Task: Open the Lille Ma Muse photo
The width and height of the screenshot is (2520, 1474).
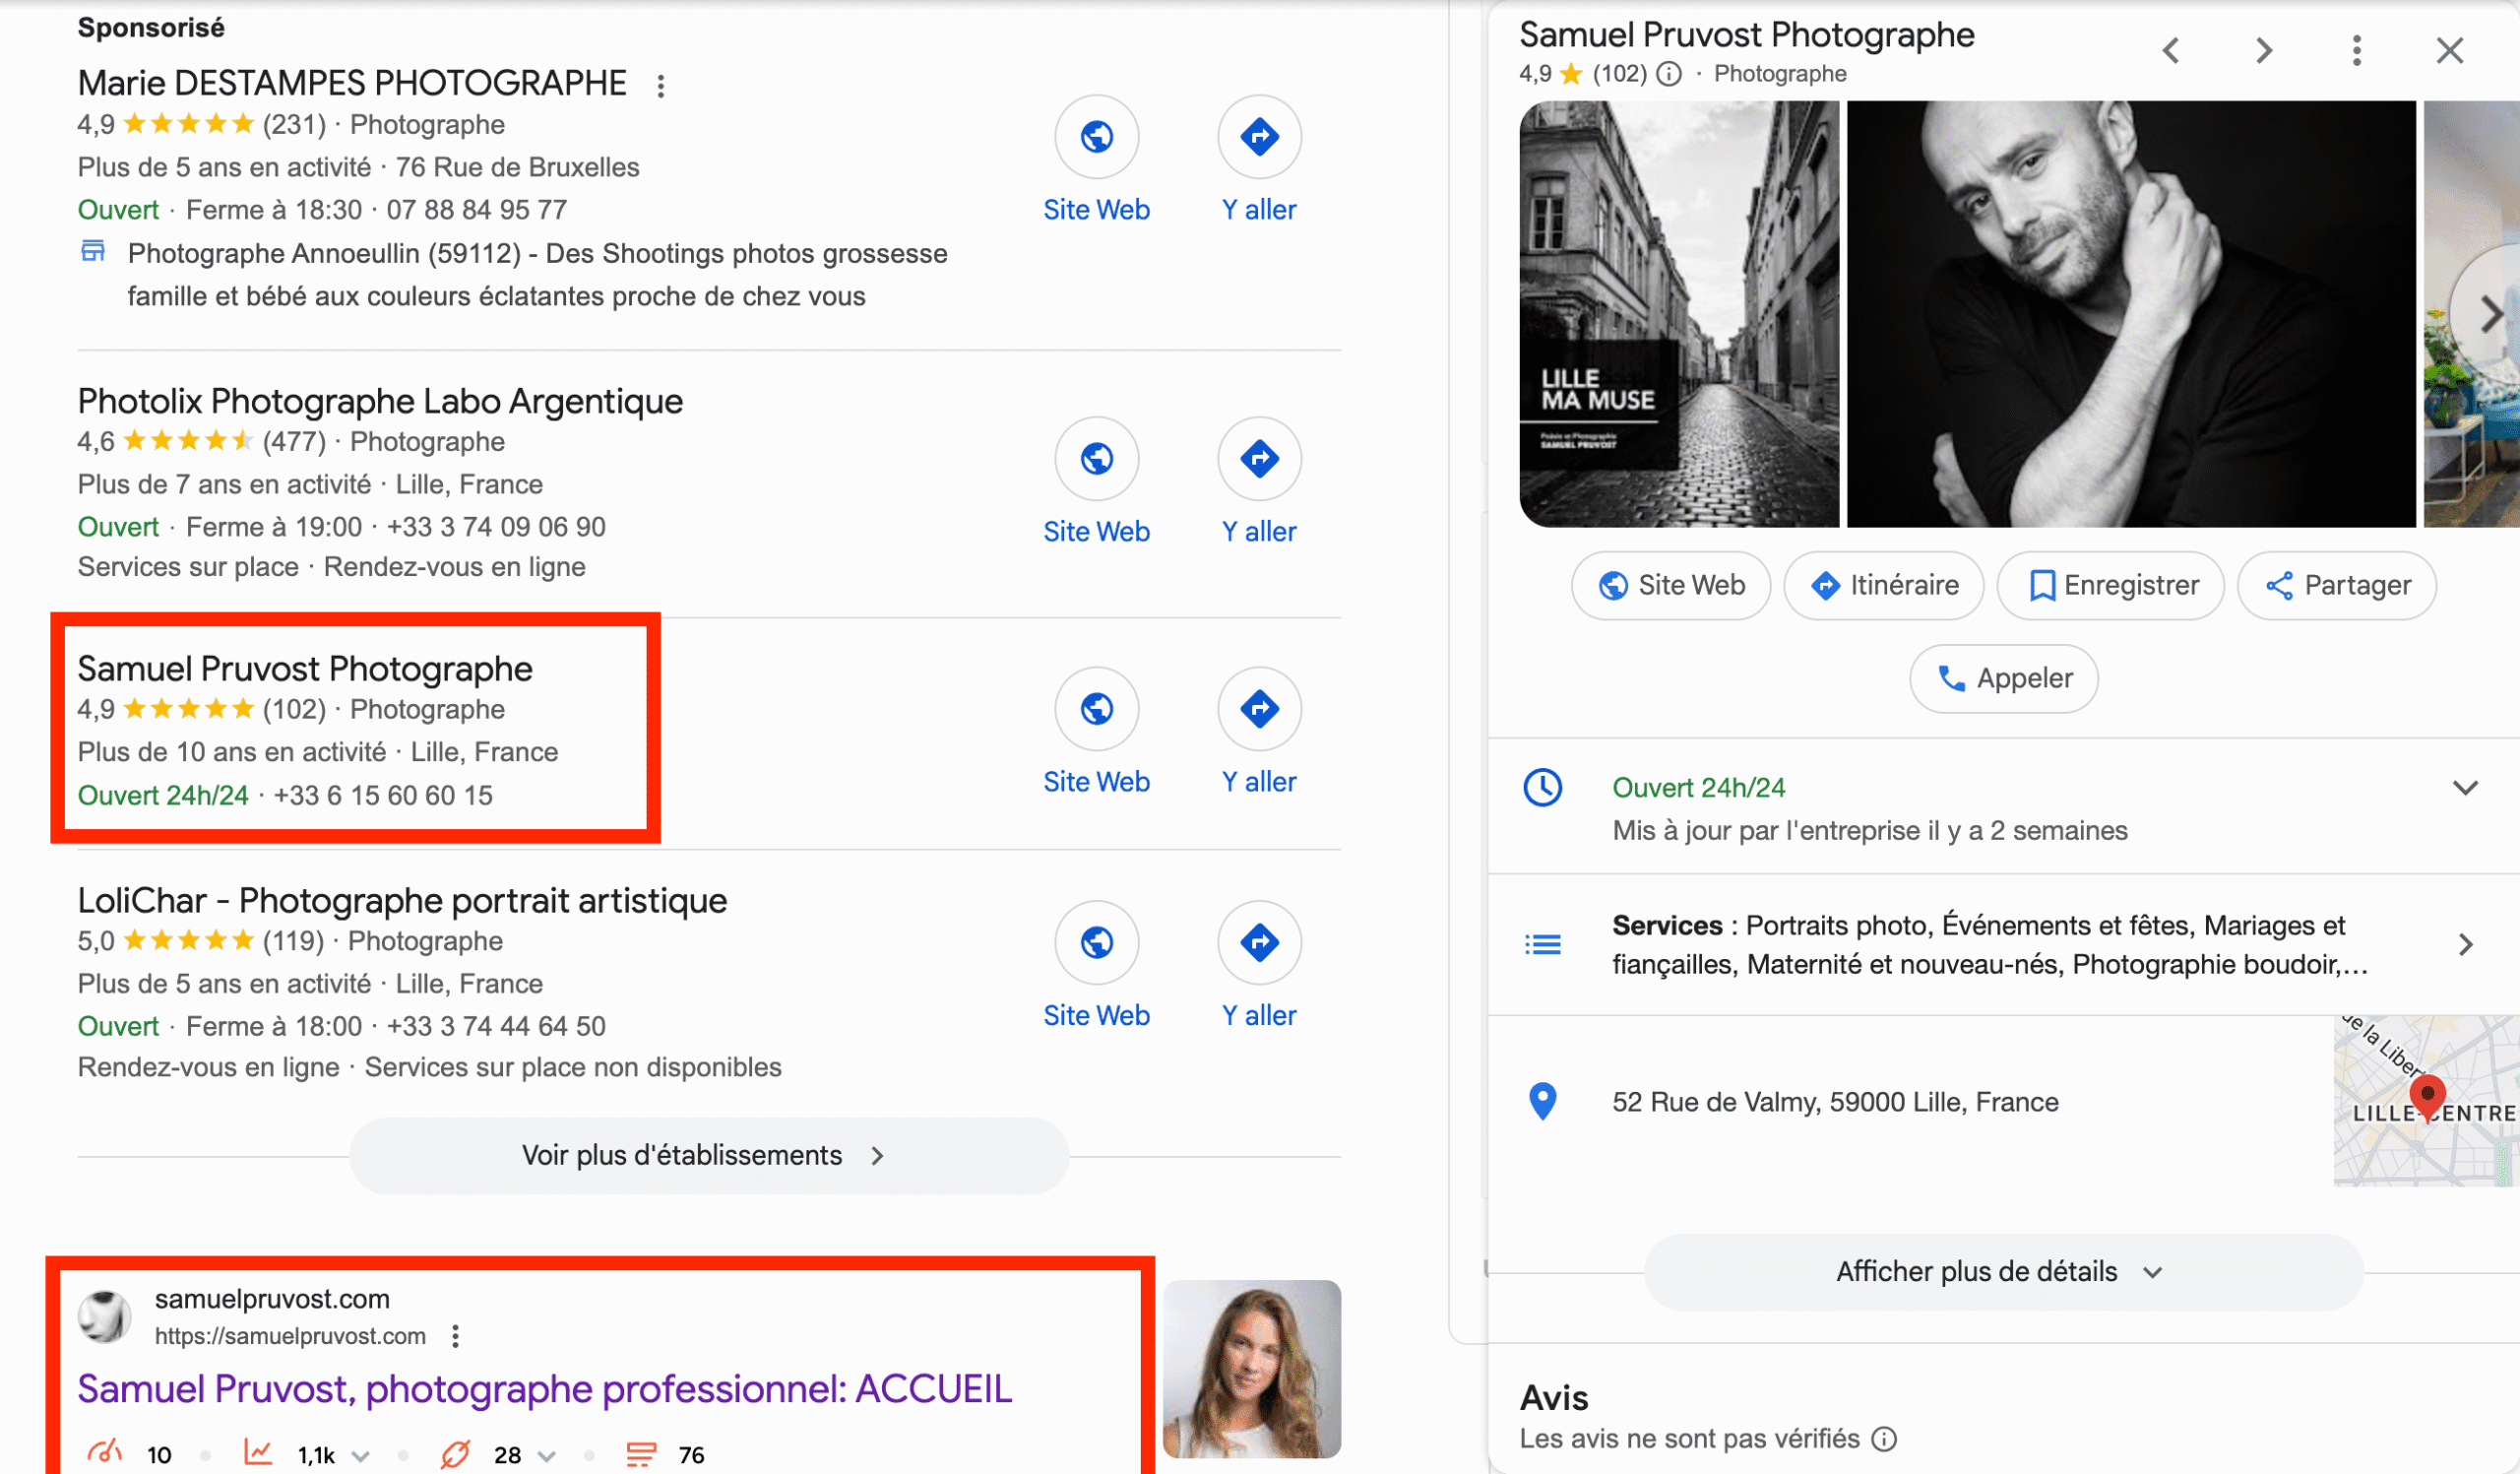Action: 1678,313
